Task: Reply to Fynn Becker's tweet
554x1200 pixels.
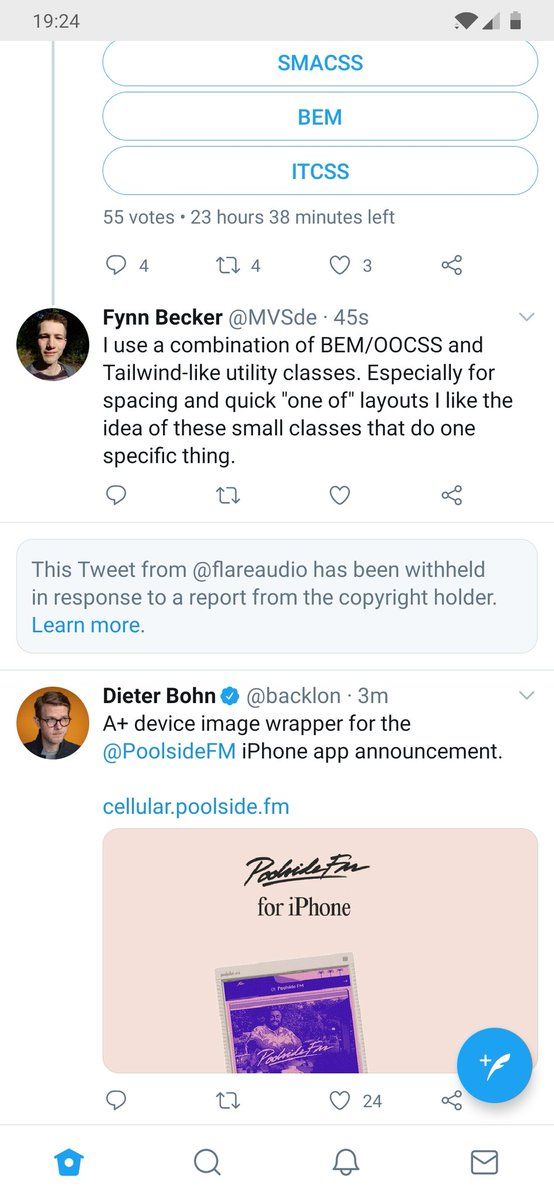Action: click(116, 495)
